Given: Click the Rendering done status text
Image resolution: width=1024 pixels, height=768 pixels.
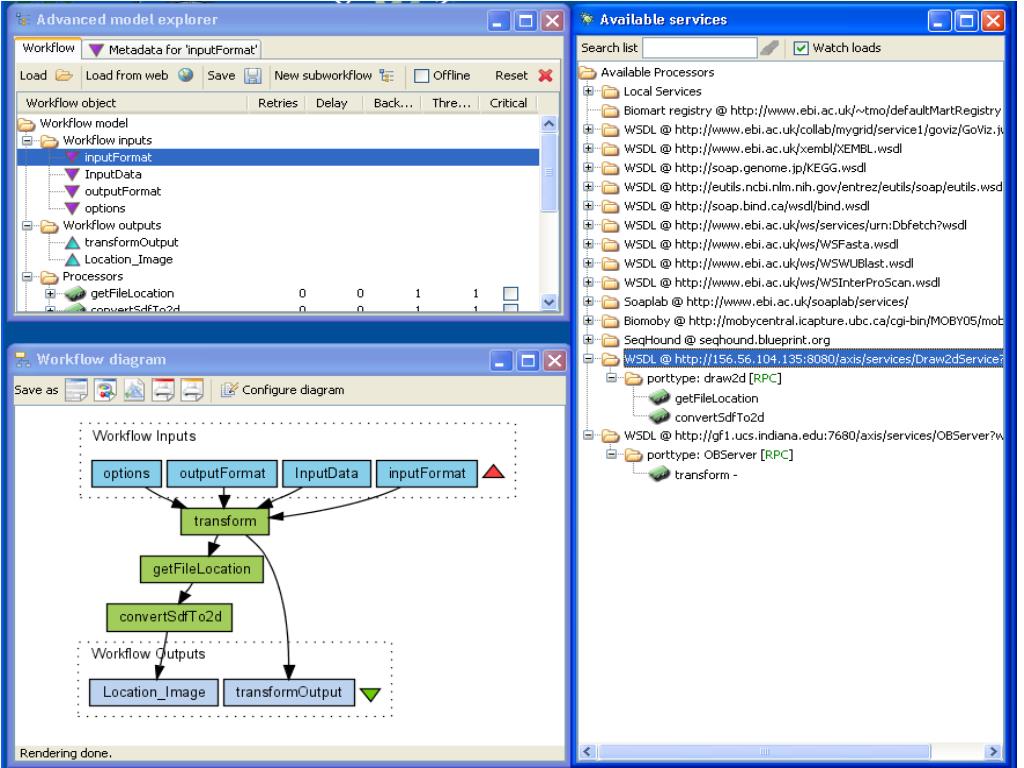Looking at the screenshot, I should pos(65,753).
